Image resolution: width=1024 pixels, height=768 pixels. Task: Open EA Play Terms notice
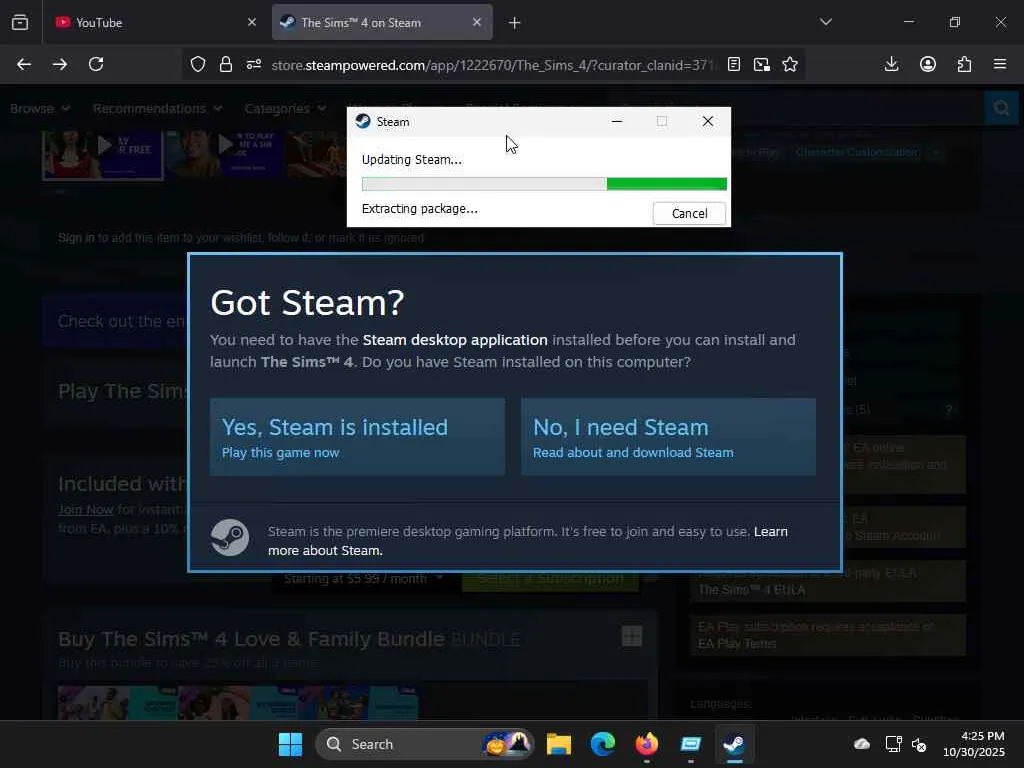pyautogui.click(x=828, y=635)
